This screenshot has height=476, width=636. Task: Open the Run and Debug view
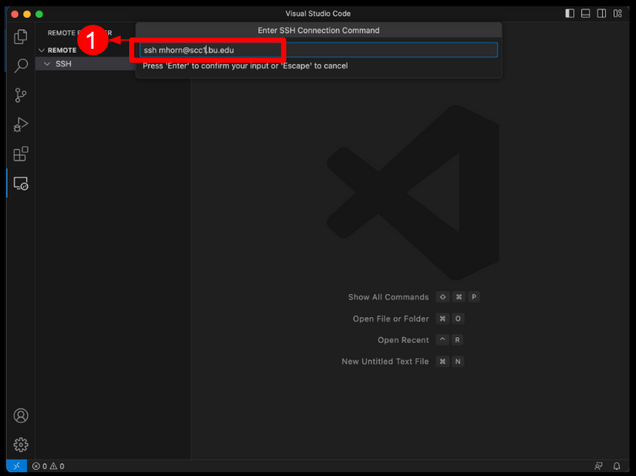click(21, 124)
